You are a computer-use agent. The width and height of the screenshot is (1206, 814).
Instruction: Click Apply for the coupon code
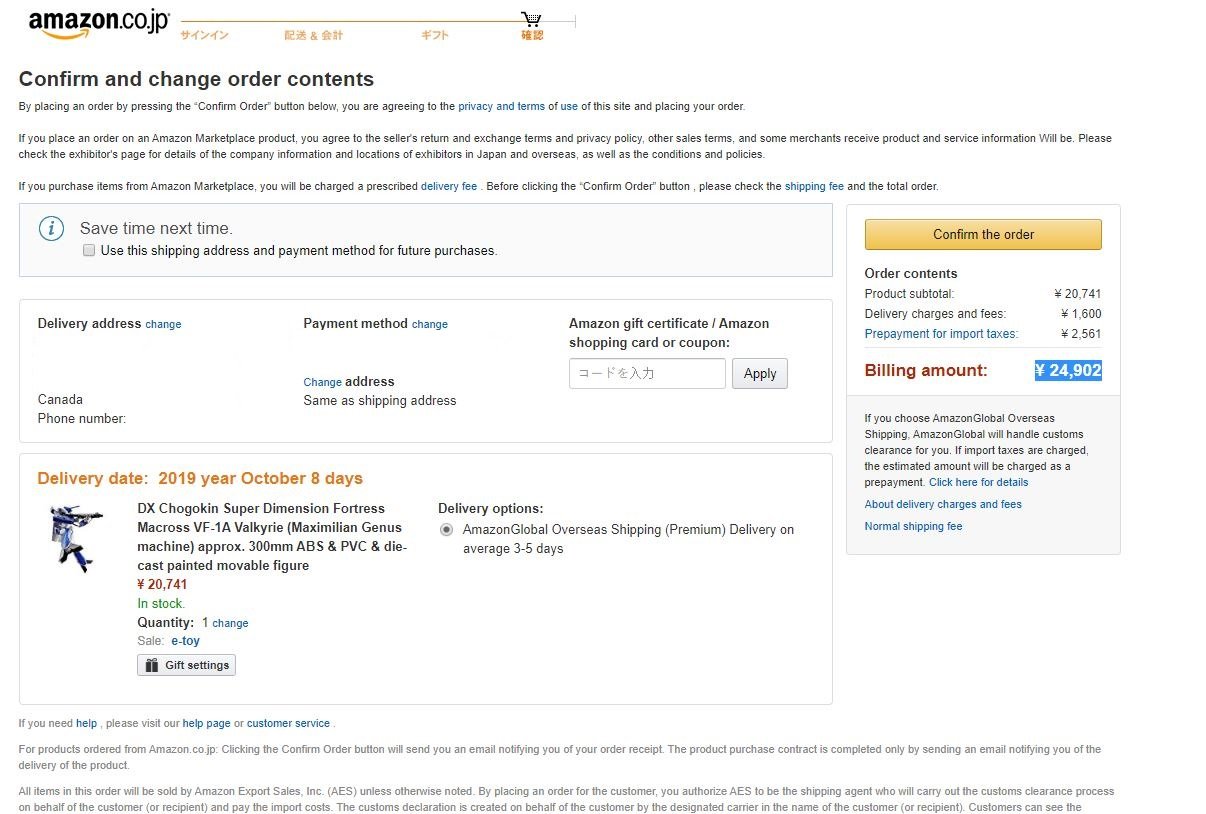click(x=759, y=373)
